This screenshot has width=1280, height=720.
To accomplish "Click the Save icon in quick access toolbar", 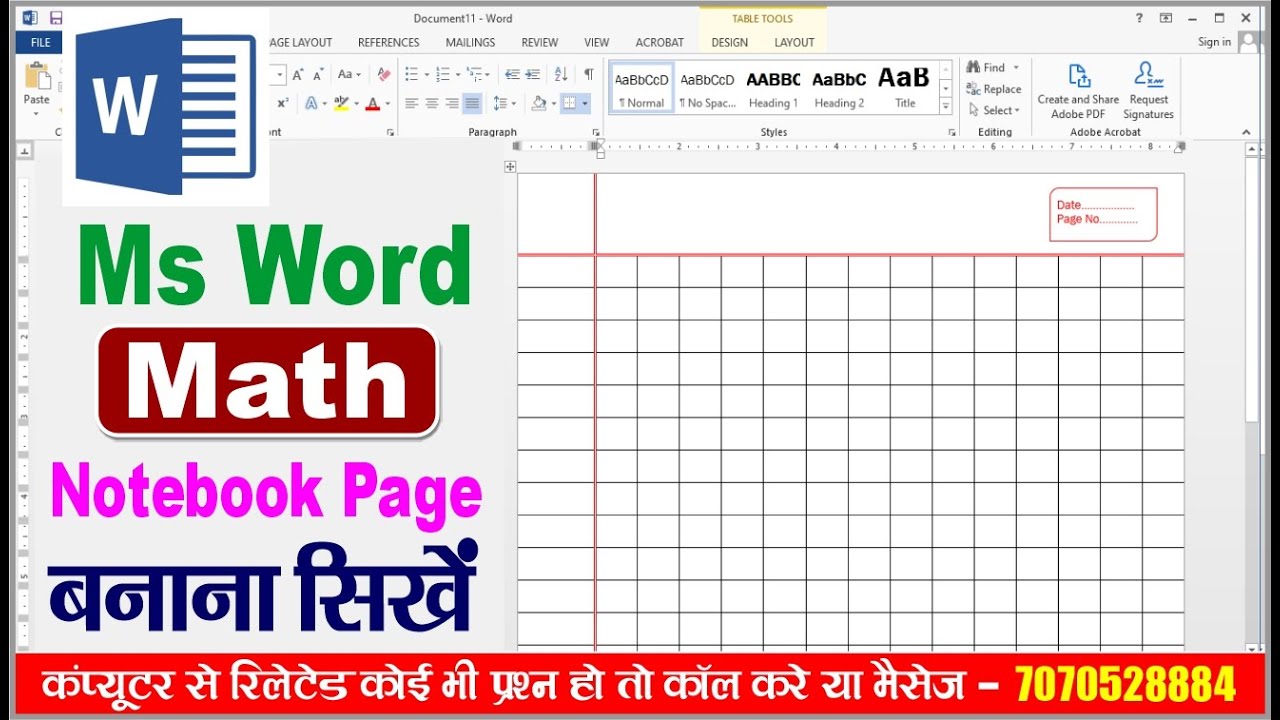I will [55, 18].
